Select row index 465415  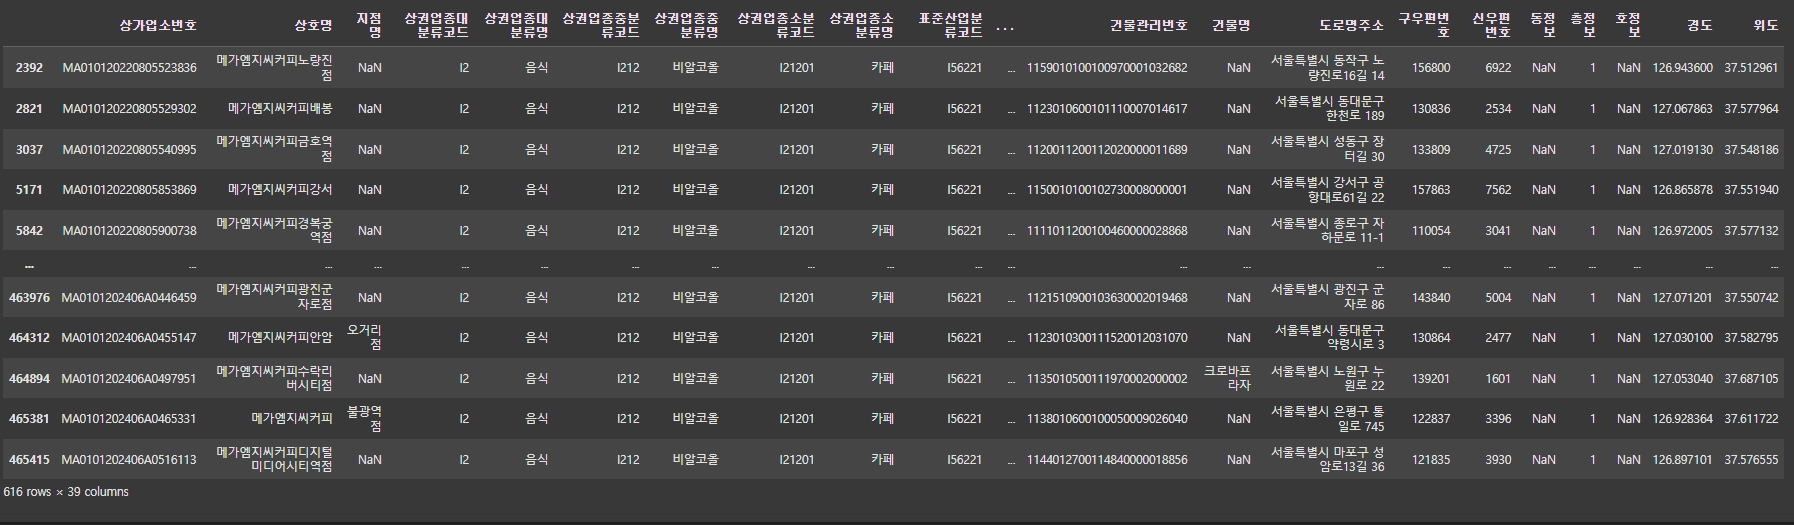pos(29,459)
